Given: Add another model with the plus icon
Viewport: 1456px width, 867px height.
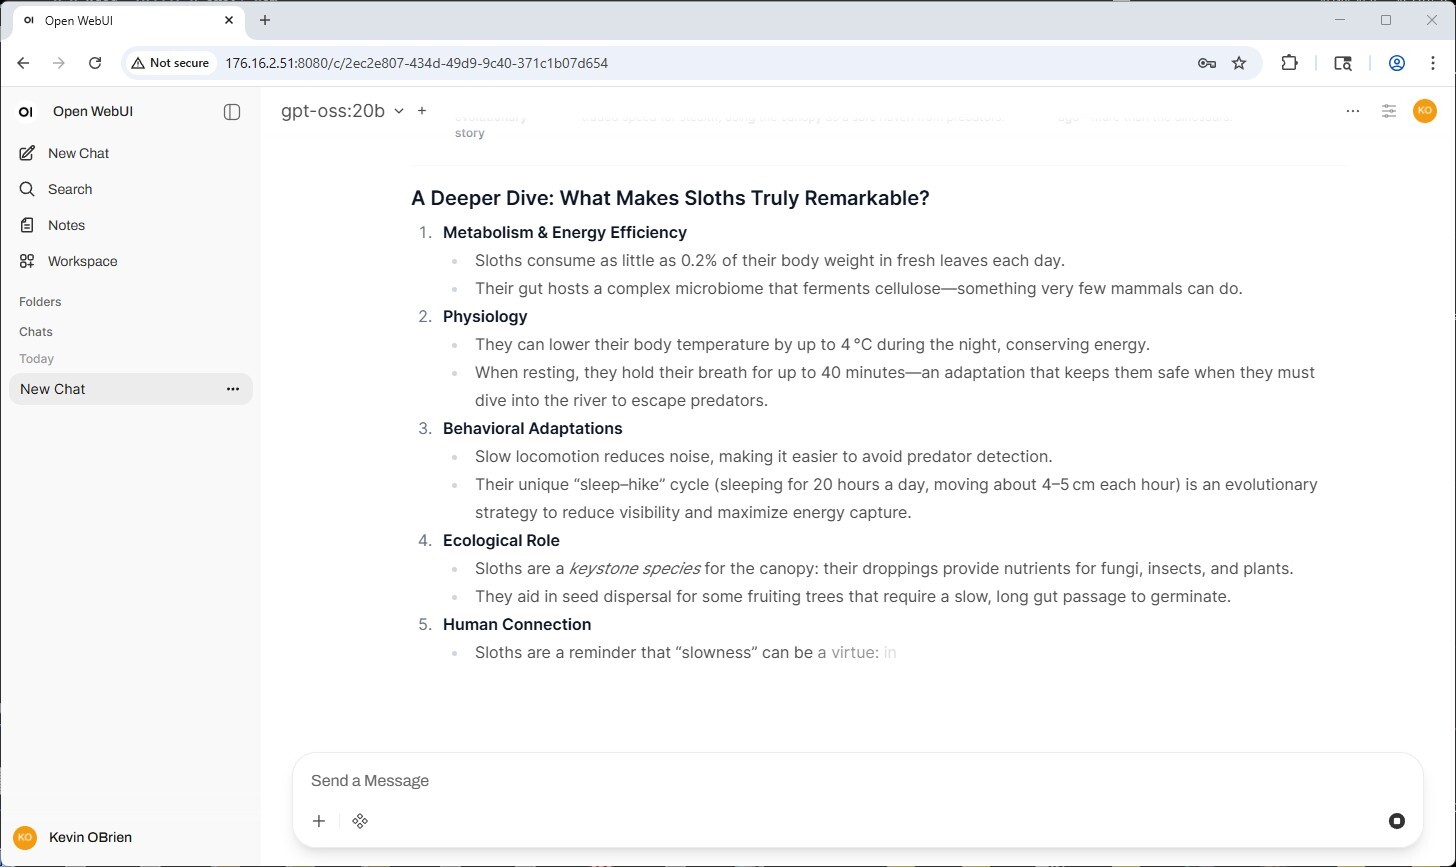Looking at the screenshot, I should coord(422,110).
